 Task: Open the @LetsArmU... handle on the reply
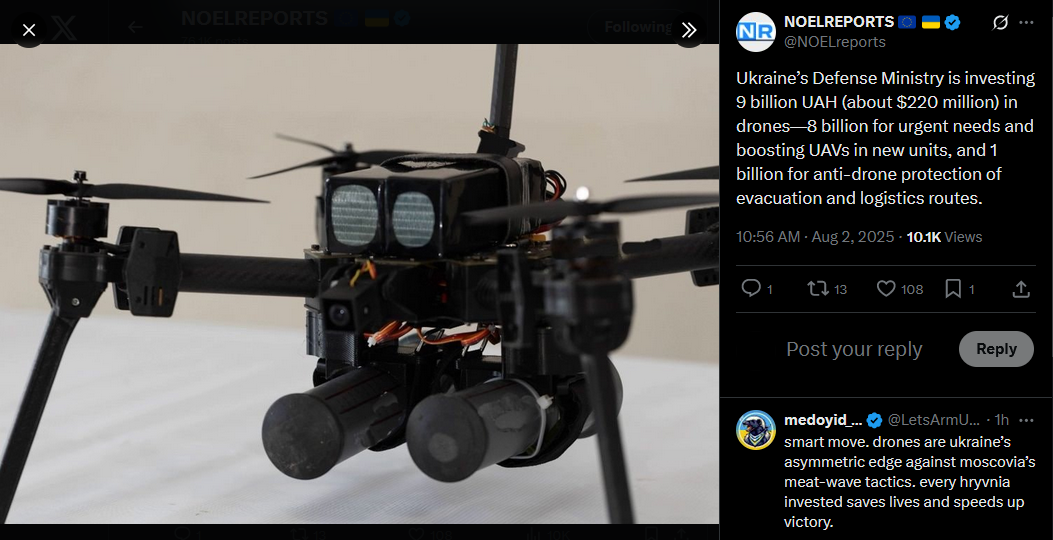[933, 420]
